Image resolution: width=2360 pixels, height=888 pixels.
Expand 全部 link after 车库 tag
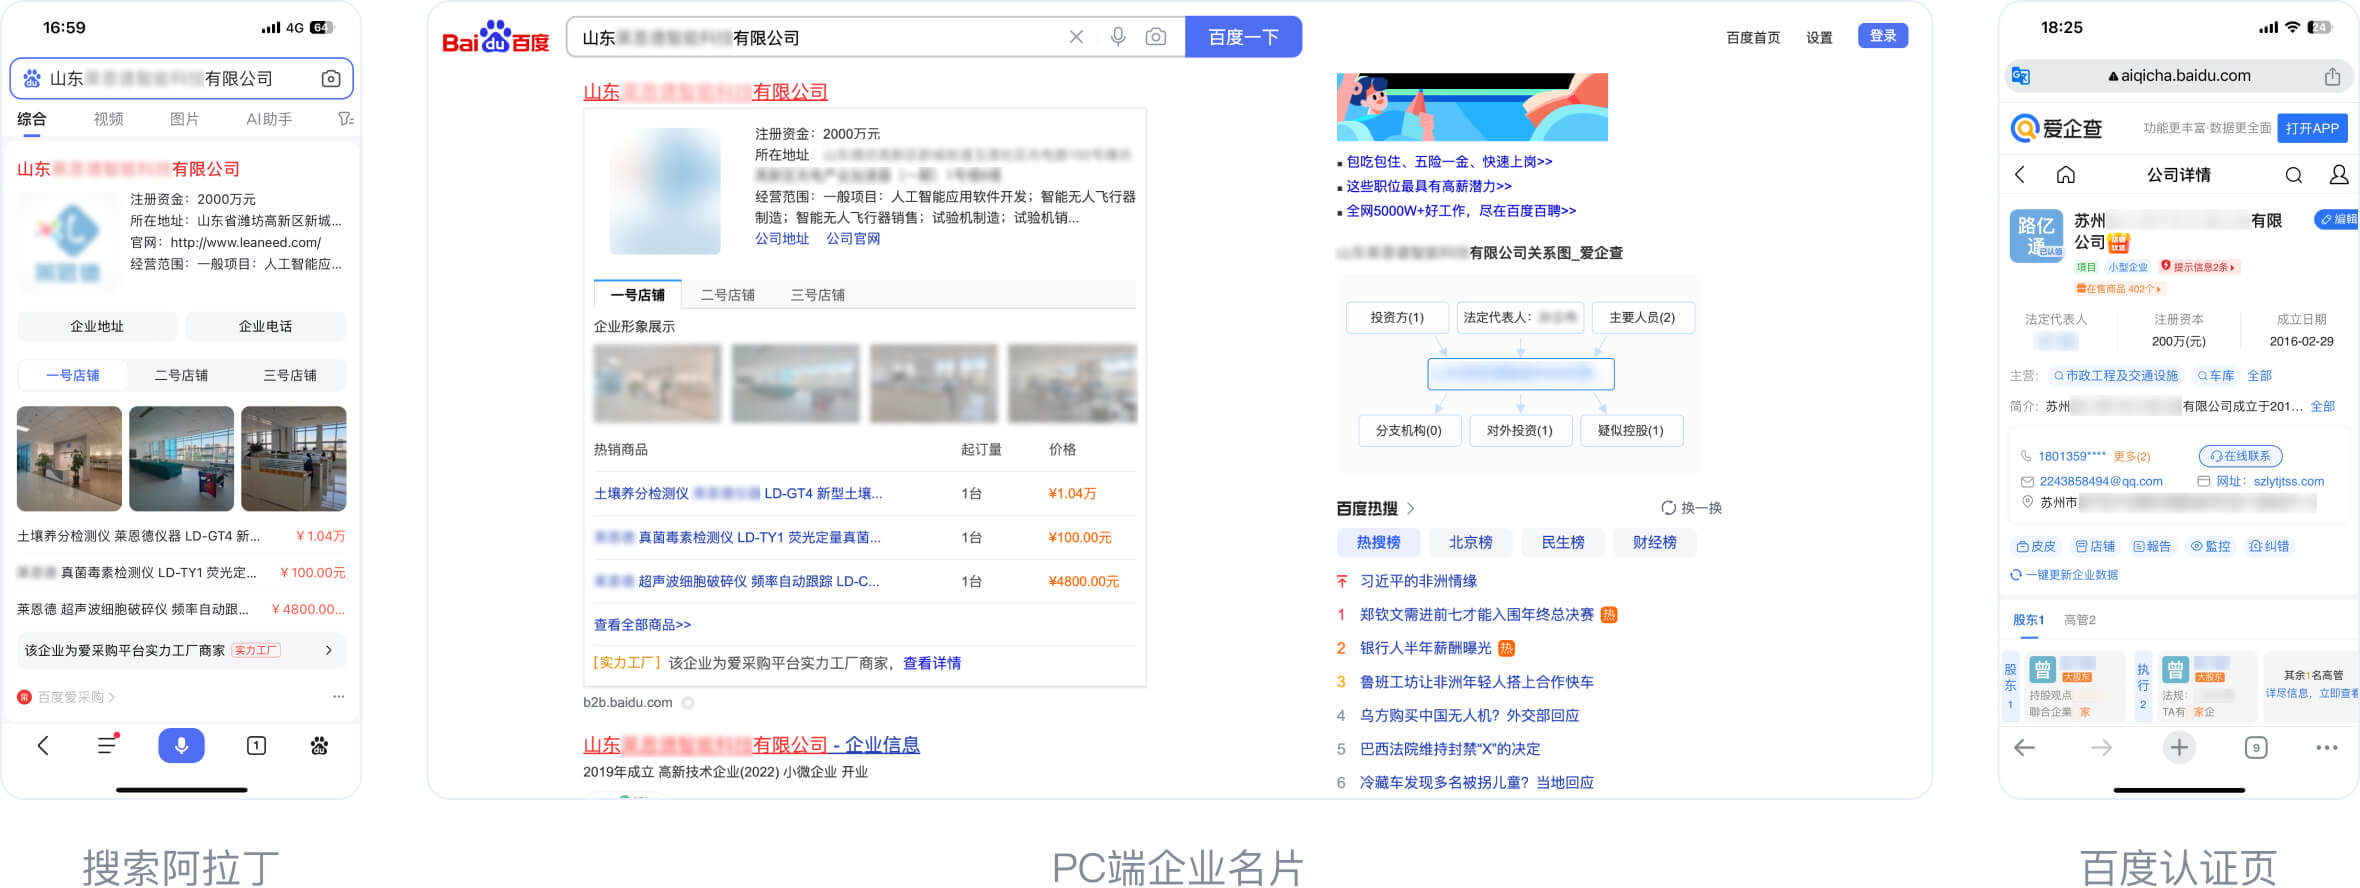(x=2260, y=376)
